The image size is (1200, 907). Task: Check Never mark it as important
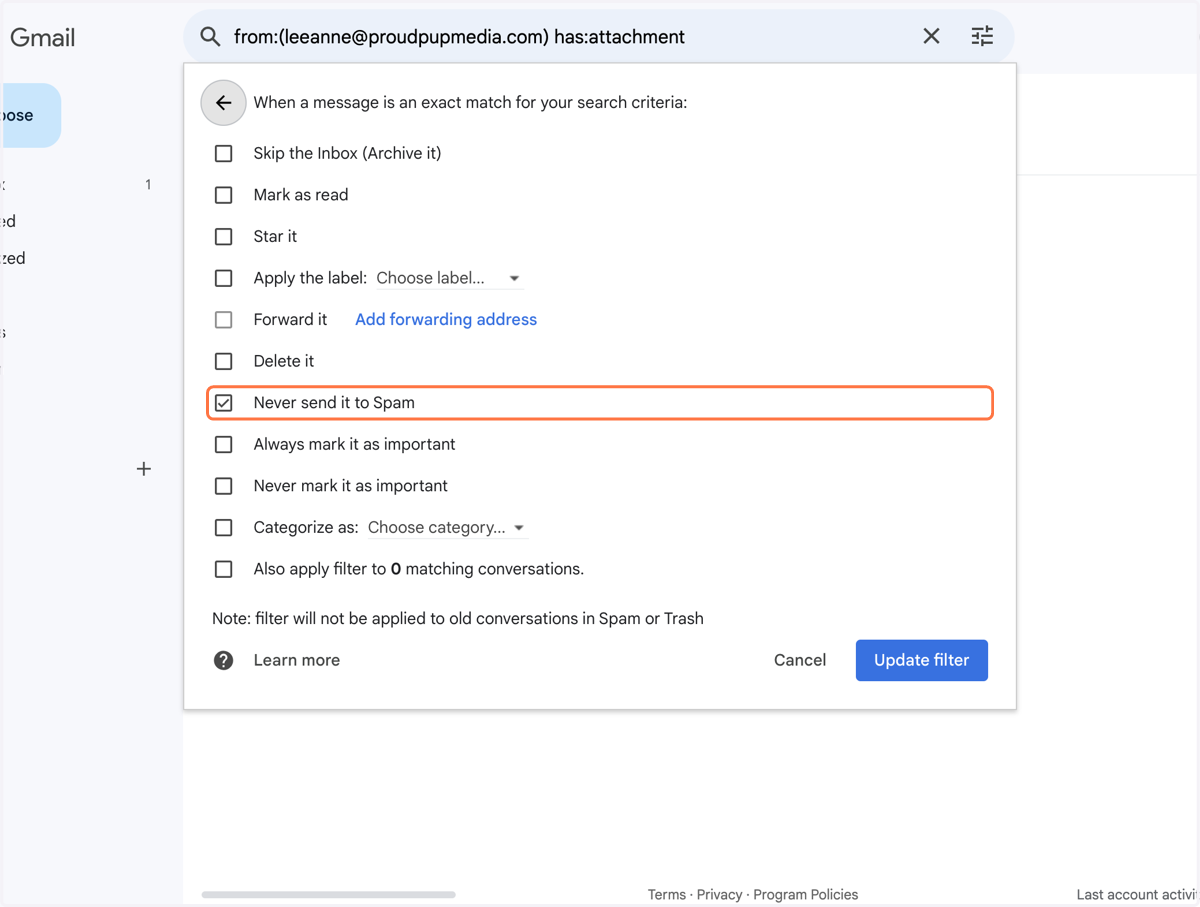click(x=224, y=486)
